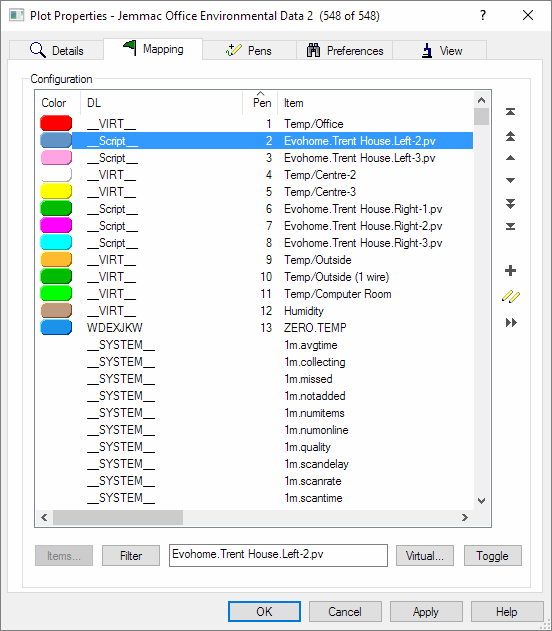Click the yellow pens icon
The image size is (552, 631).
click(x=511, y=297)
